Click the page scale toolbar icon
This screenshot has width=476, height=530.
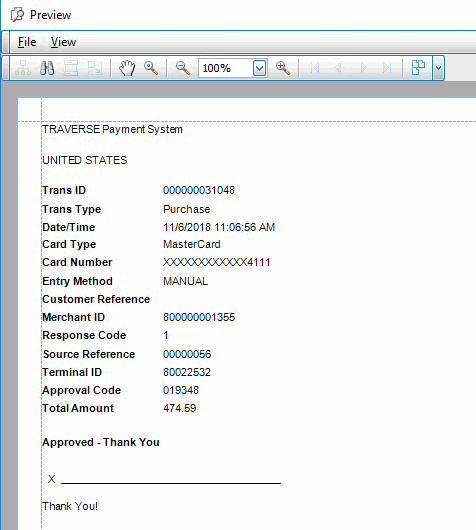[94, 68]
